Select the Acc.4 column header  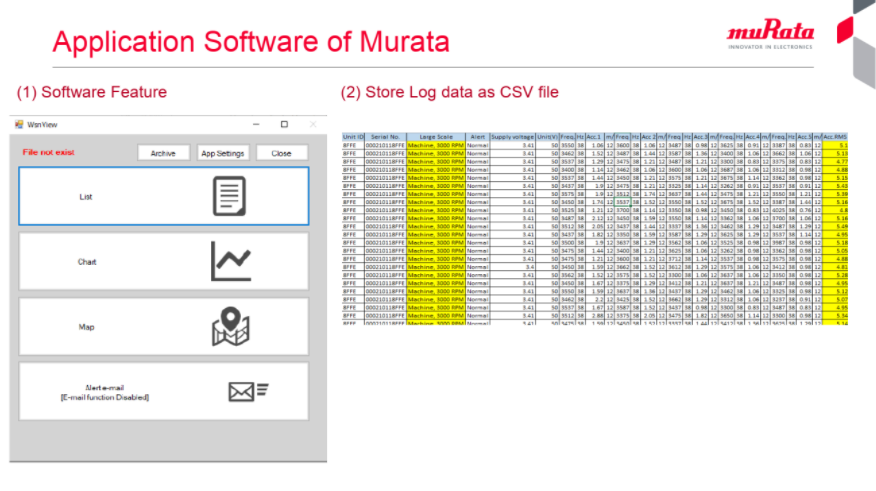click(753, 137)
